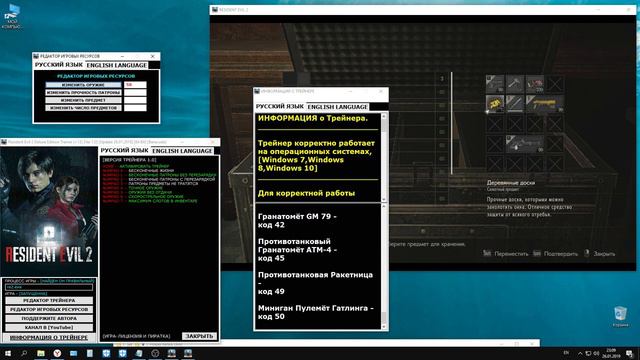Show hidden tray icons chevron

[580, 353]
